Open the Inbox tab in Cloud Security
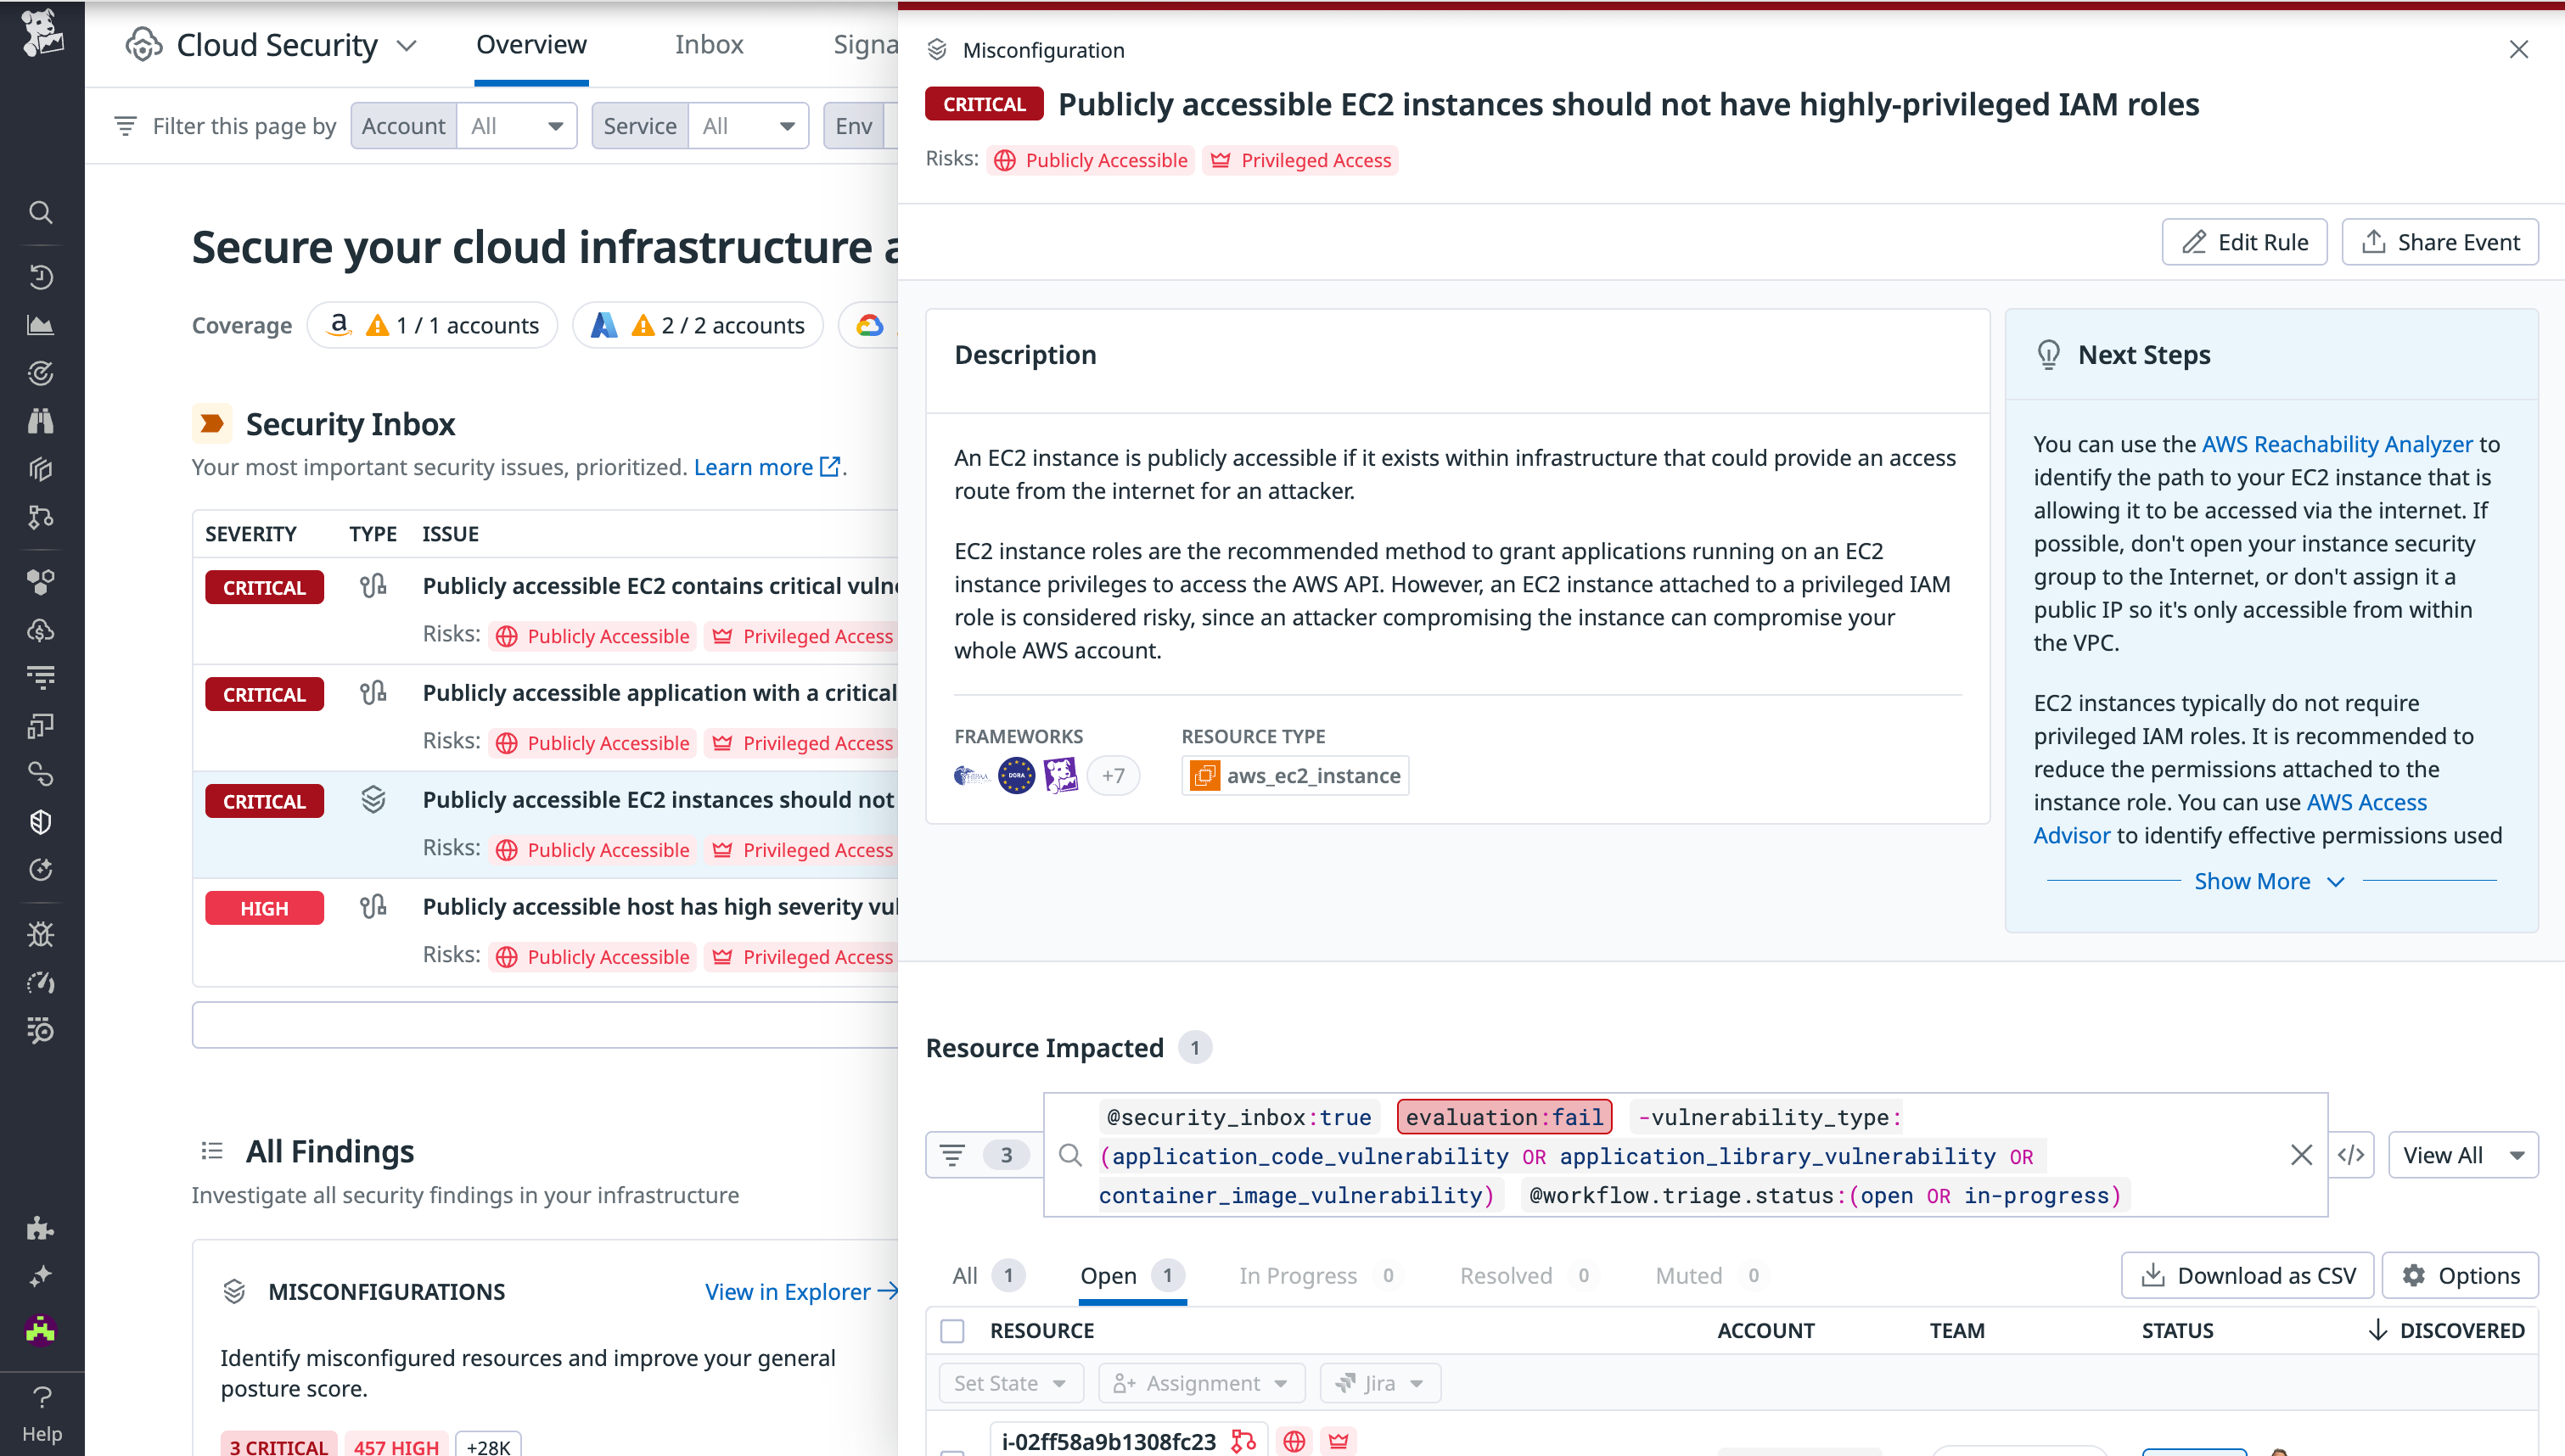 709,44
